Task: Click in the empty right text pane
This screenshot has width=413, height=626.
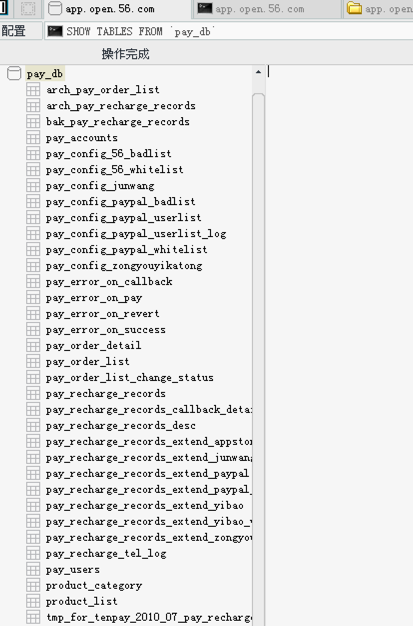Action: click(x=340, y=345)
